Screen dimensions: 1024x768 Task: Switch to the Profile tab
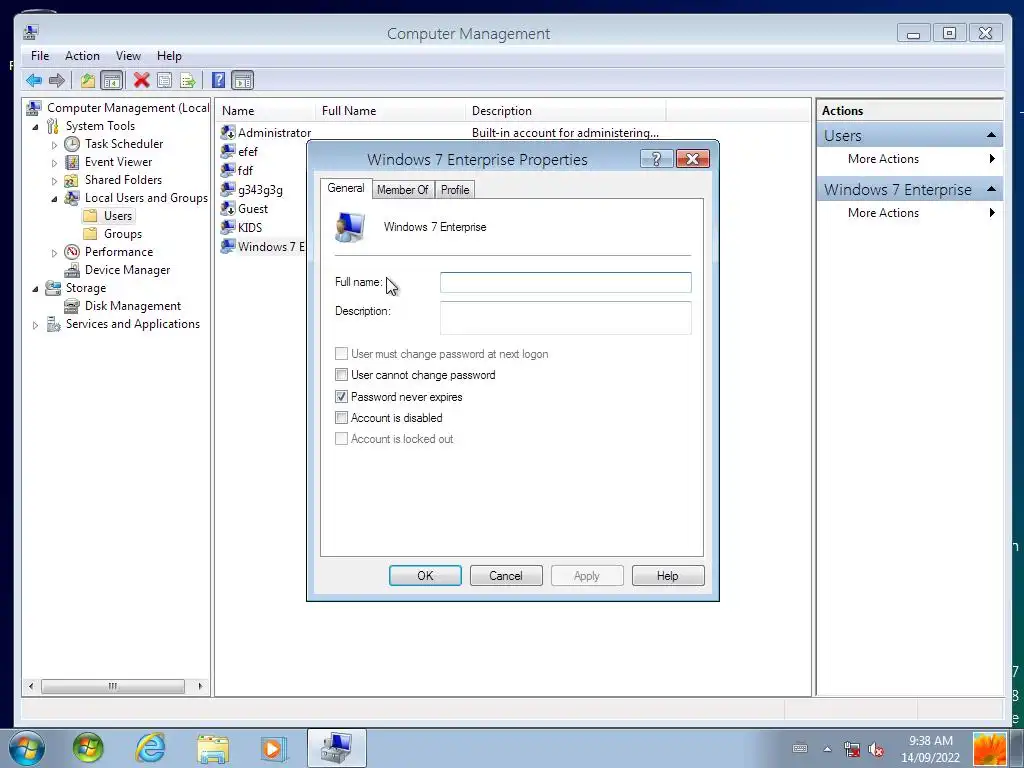pyautogui.click(x=455, y=190)
